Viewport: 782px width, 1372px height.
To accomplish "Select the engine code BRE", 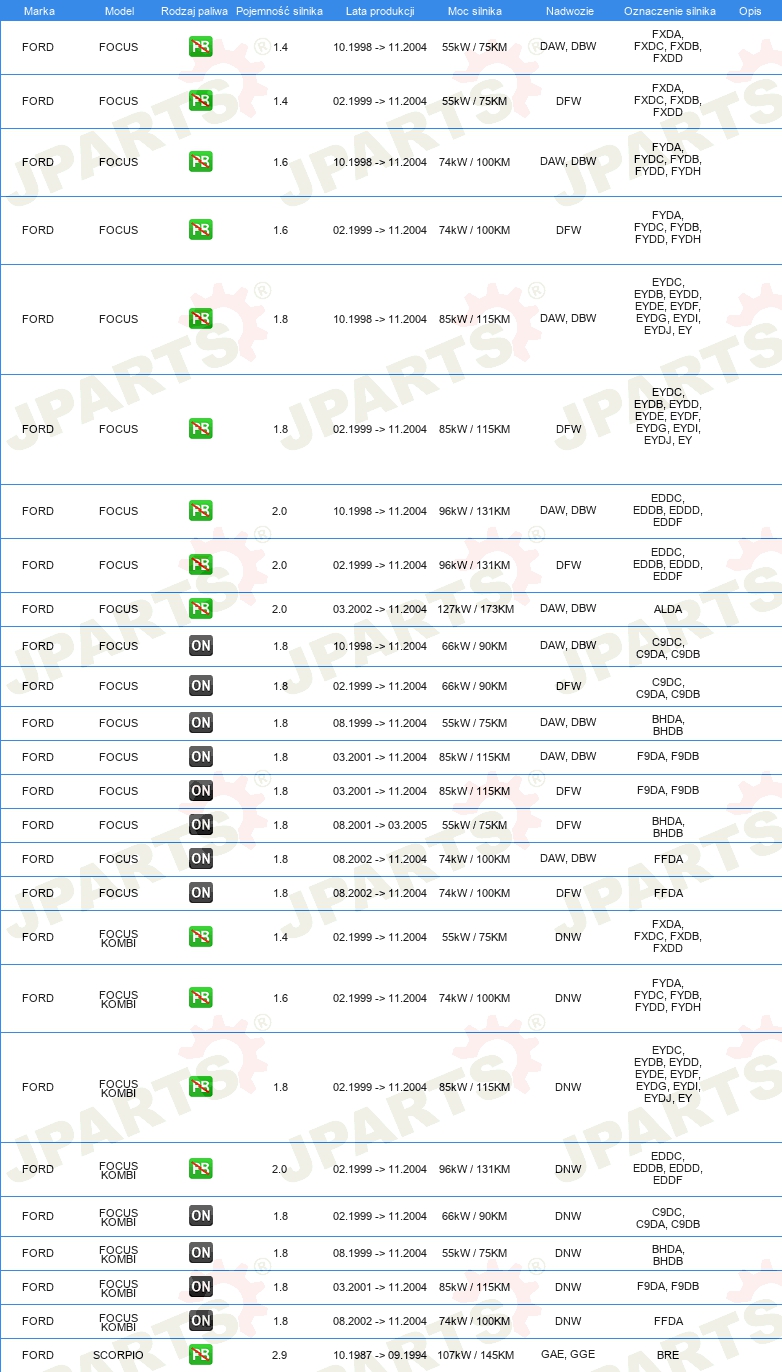I will coord(668,1355).
